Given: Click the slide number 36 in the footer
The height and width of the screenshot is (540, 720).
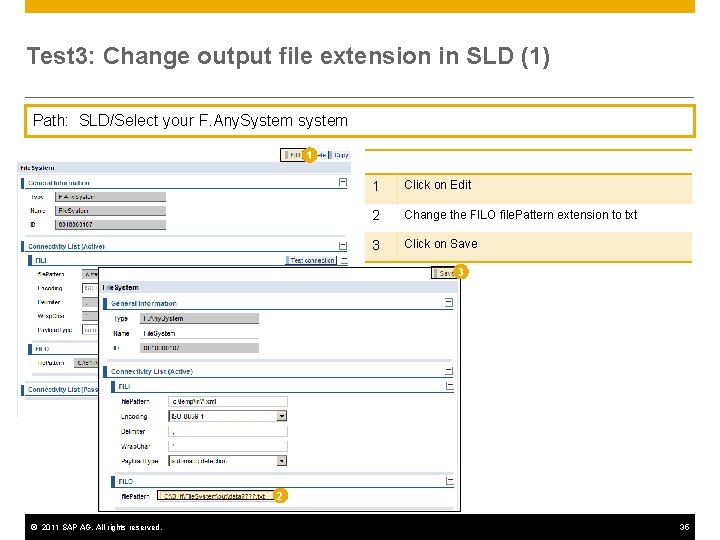Looking at the screenshot, I should click(684, 527).
